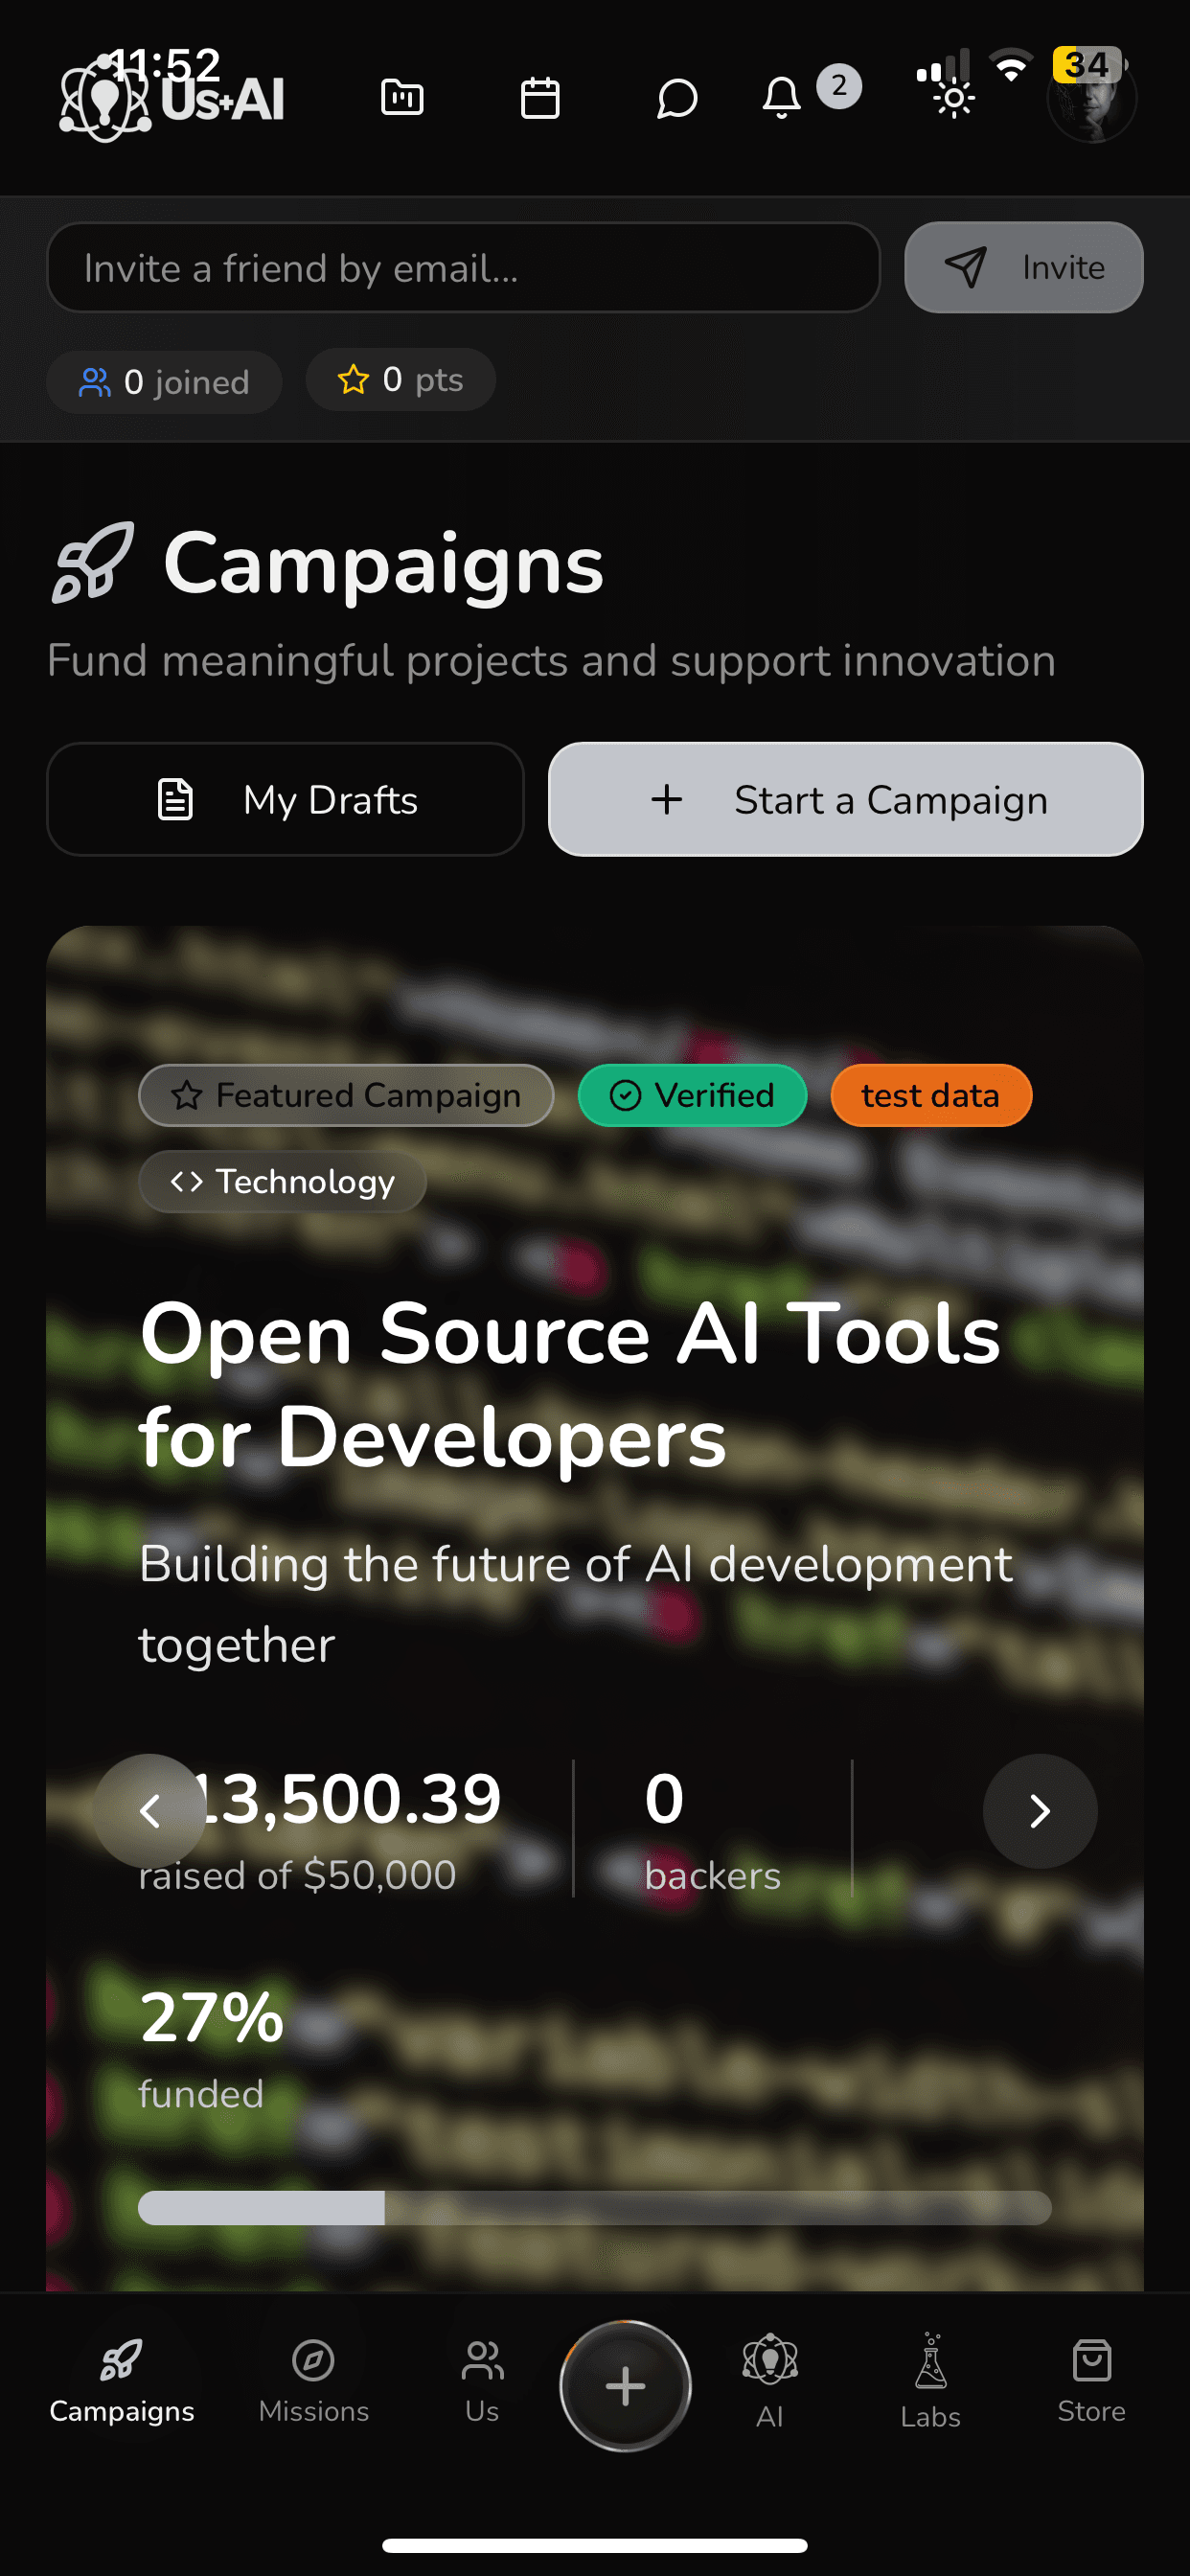Image resolution: width=1190 pixels, height=2576 pixels.
Task: Click the raised of $50,000 text
Action: [x=297, y=1875]
